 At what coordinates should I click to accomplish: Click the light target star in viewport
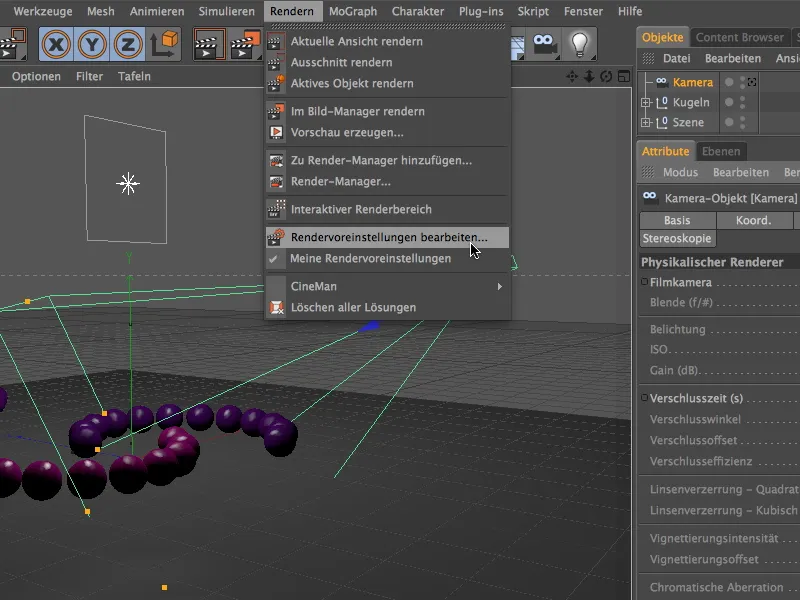click(x=128, y=184)
